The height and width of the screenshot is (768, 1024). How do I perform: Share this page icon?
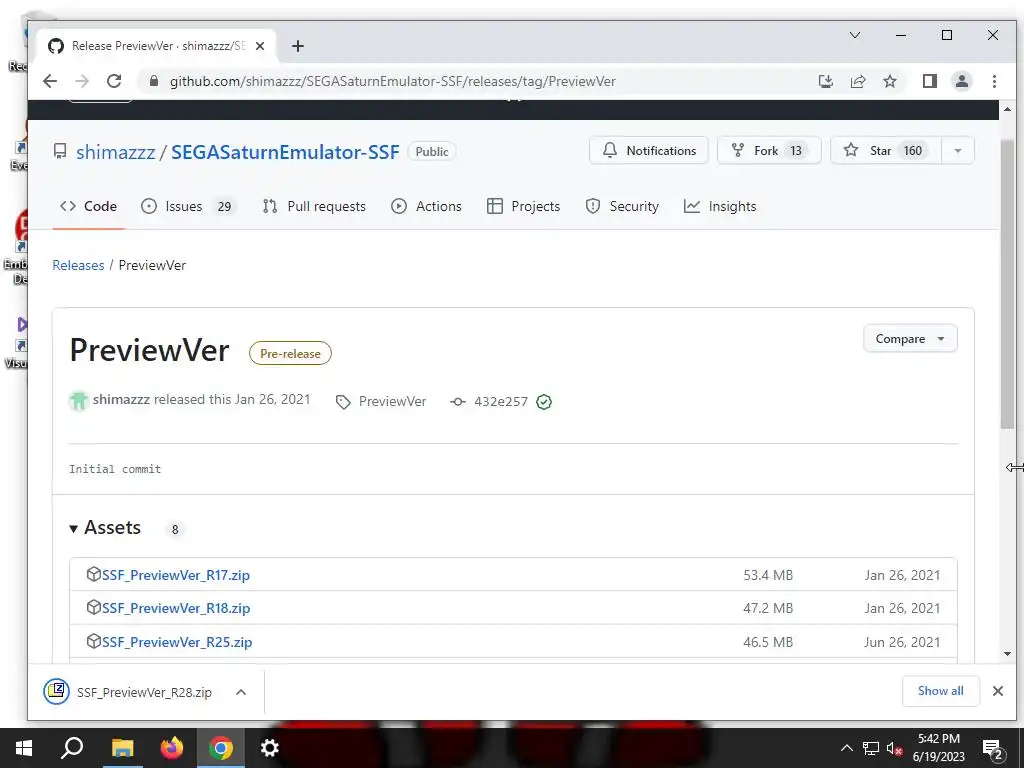857,81
